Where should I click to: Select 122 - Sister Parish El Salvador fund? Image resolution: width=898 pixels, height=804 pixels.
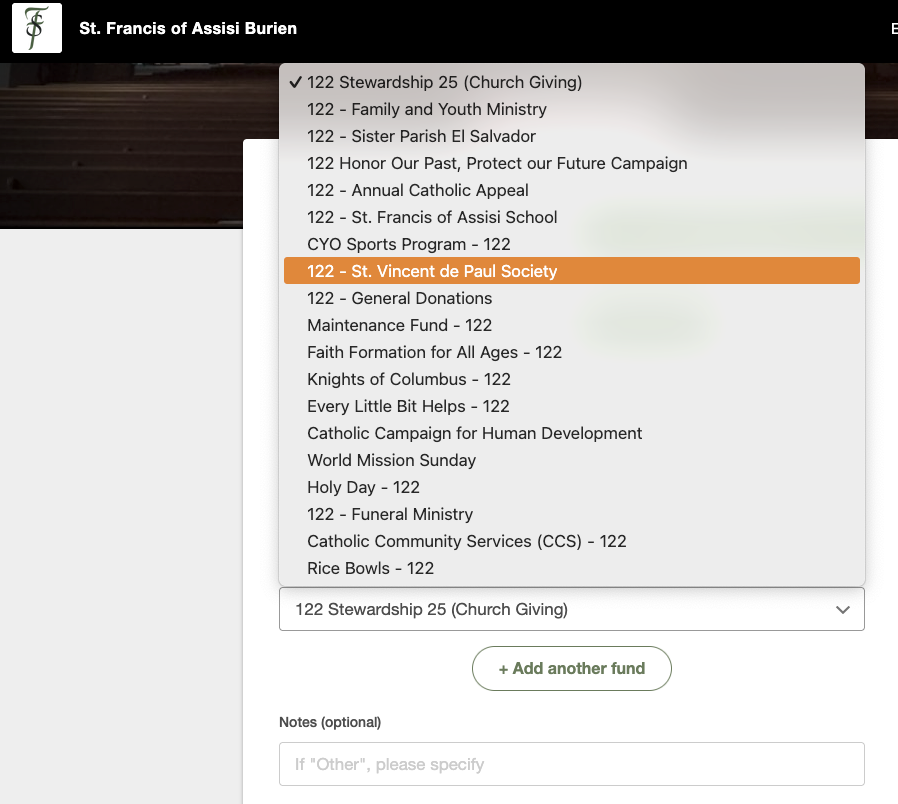tap(572, 136)
